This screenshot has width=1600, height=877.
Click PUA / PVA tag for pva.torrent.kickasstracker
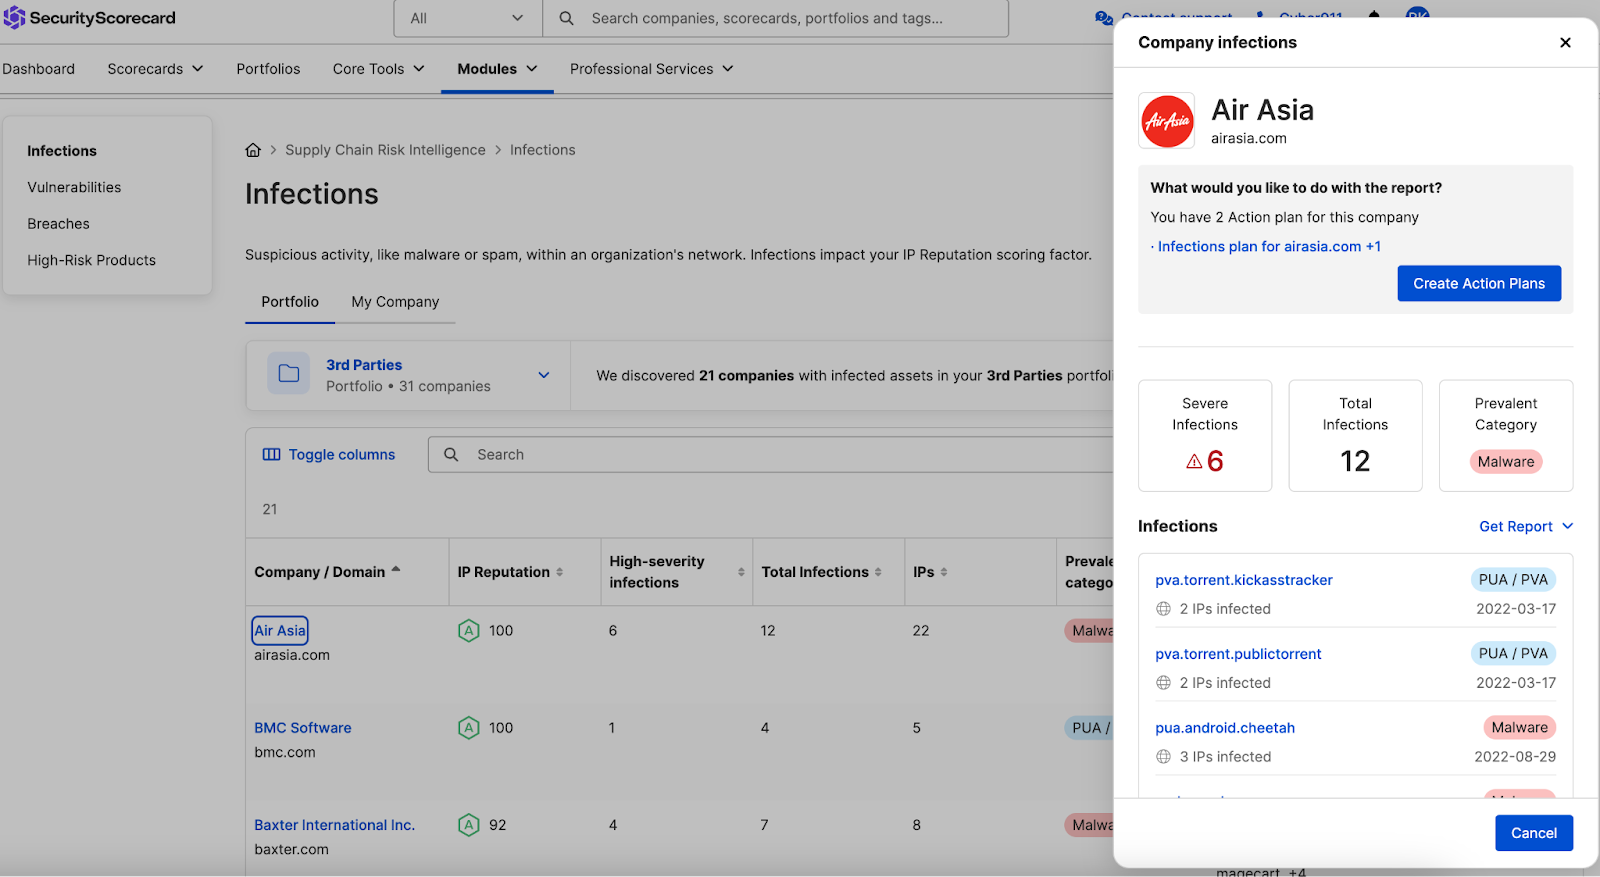tap(1513, 580)
